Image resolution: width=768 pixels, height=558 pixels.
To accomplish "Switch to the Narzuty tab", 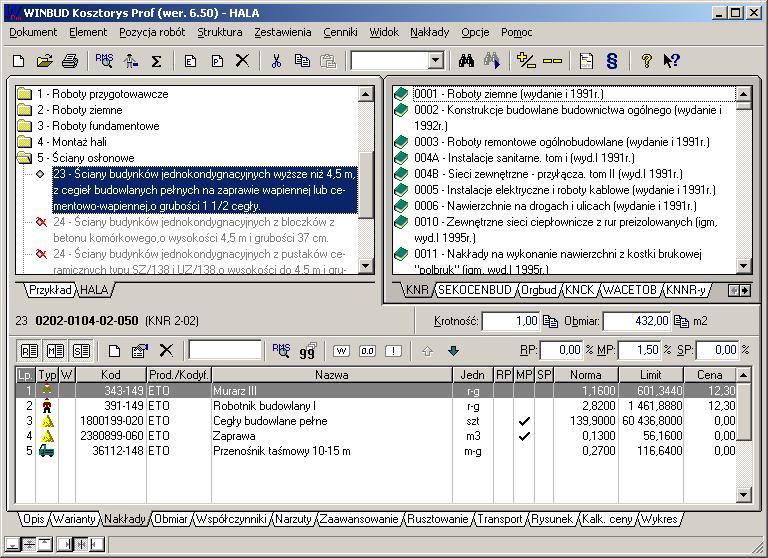I will pyautogui.click(x=293, y=519).
